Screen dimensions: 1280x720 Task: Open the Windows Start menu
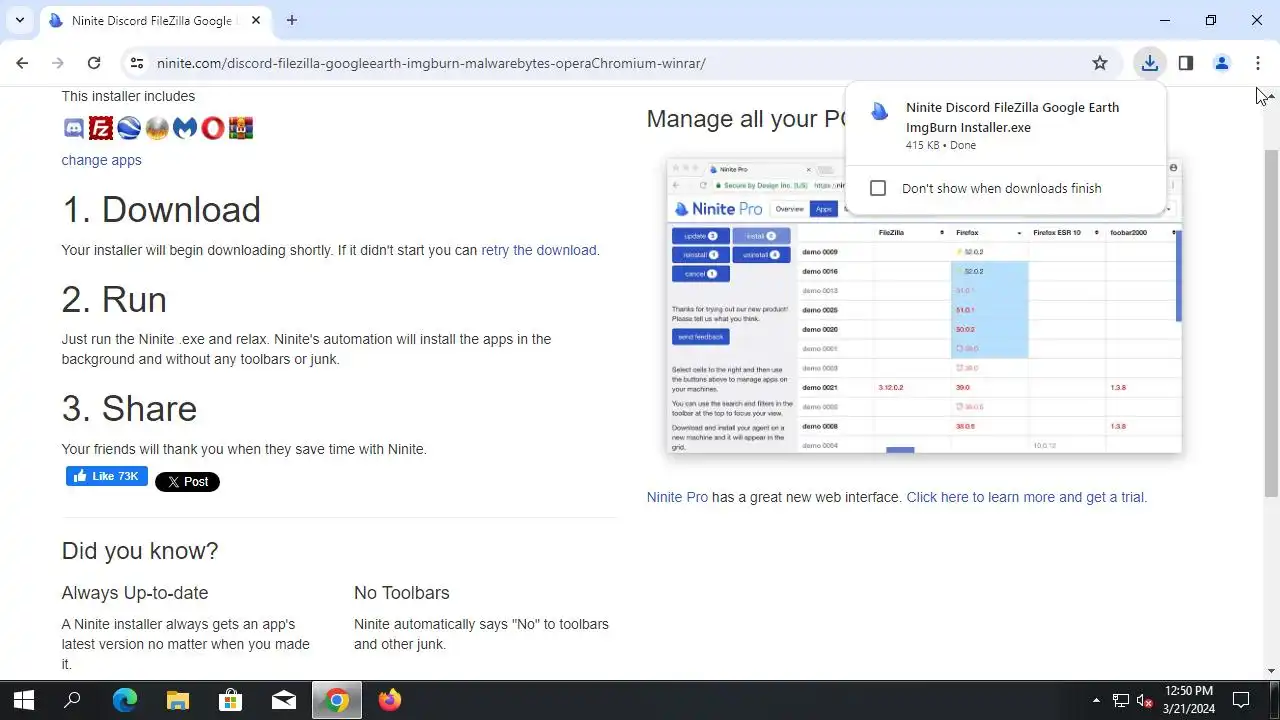[24, 700]
